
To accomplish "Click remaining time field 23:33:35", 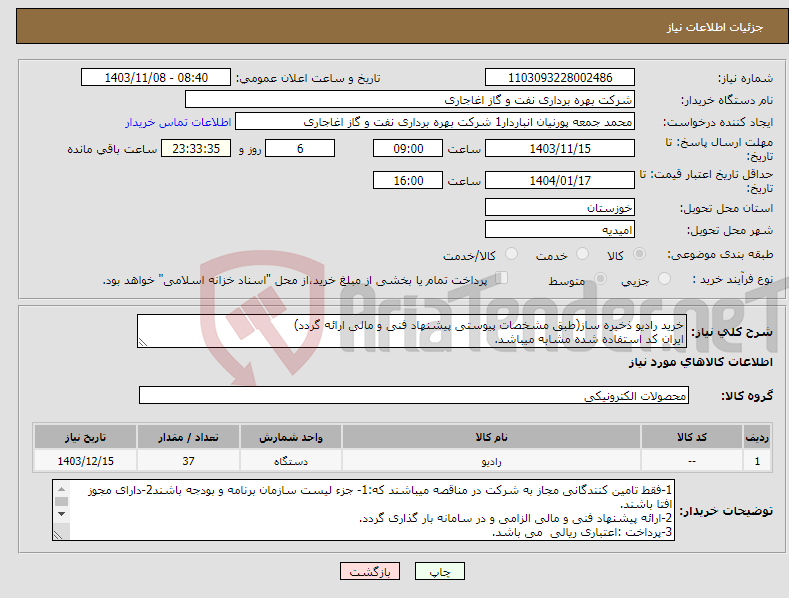I will pyautogui.click(x=196, y=148).
